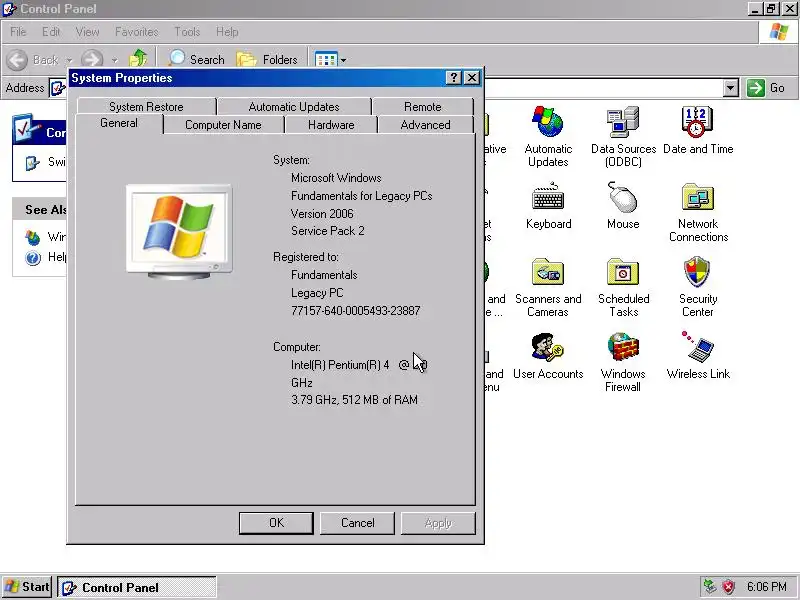Click the Start button
Viewport: 800px width, 600px height.
point(27,587)
